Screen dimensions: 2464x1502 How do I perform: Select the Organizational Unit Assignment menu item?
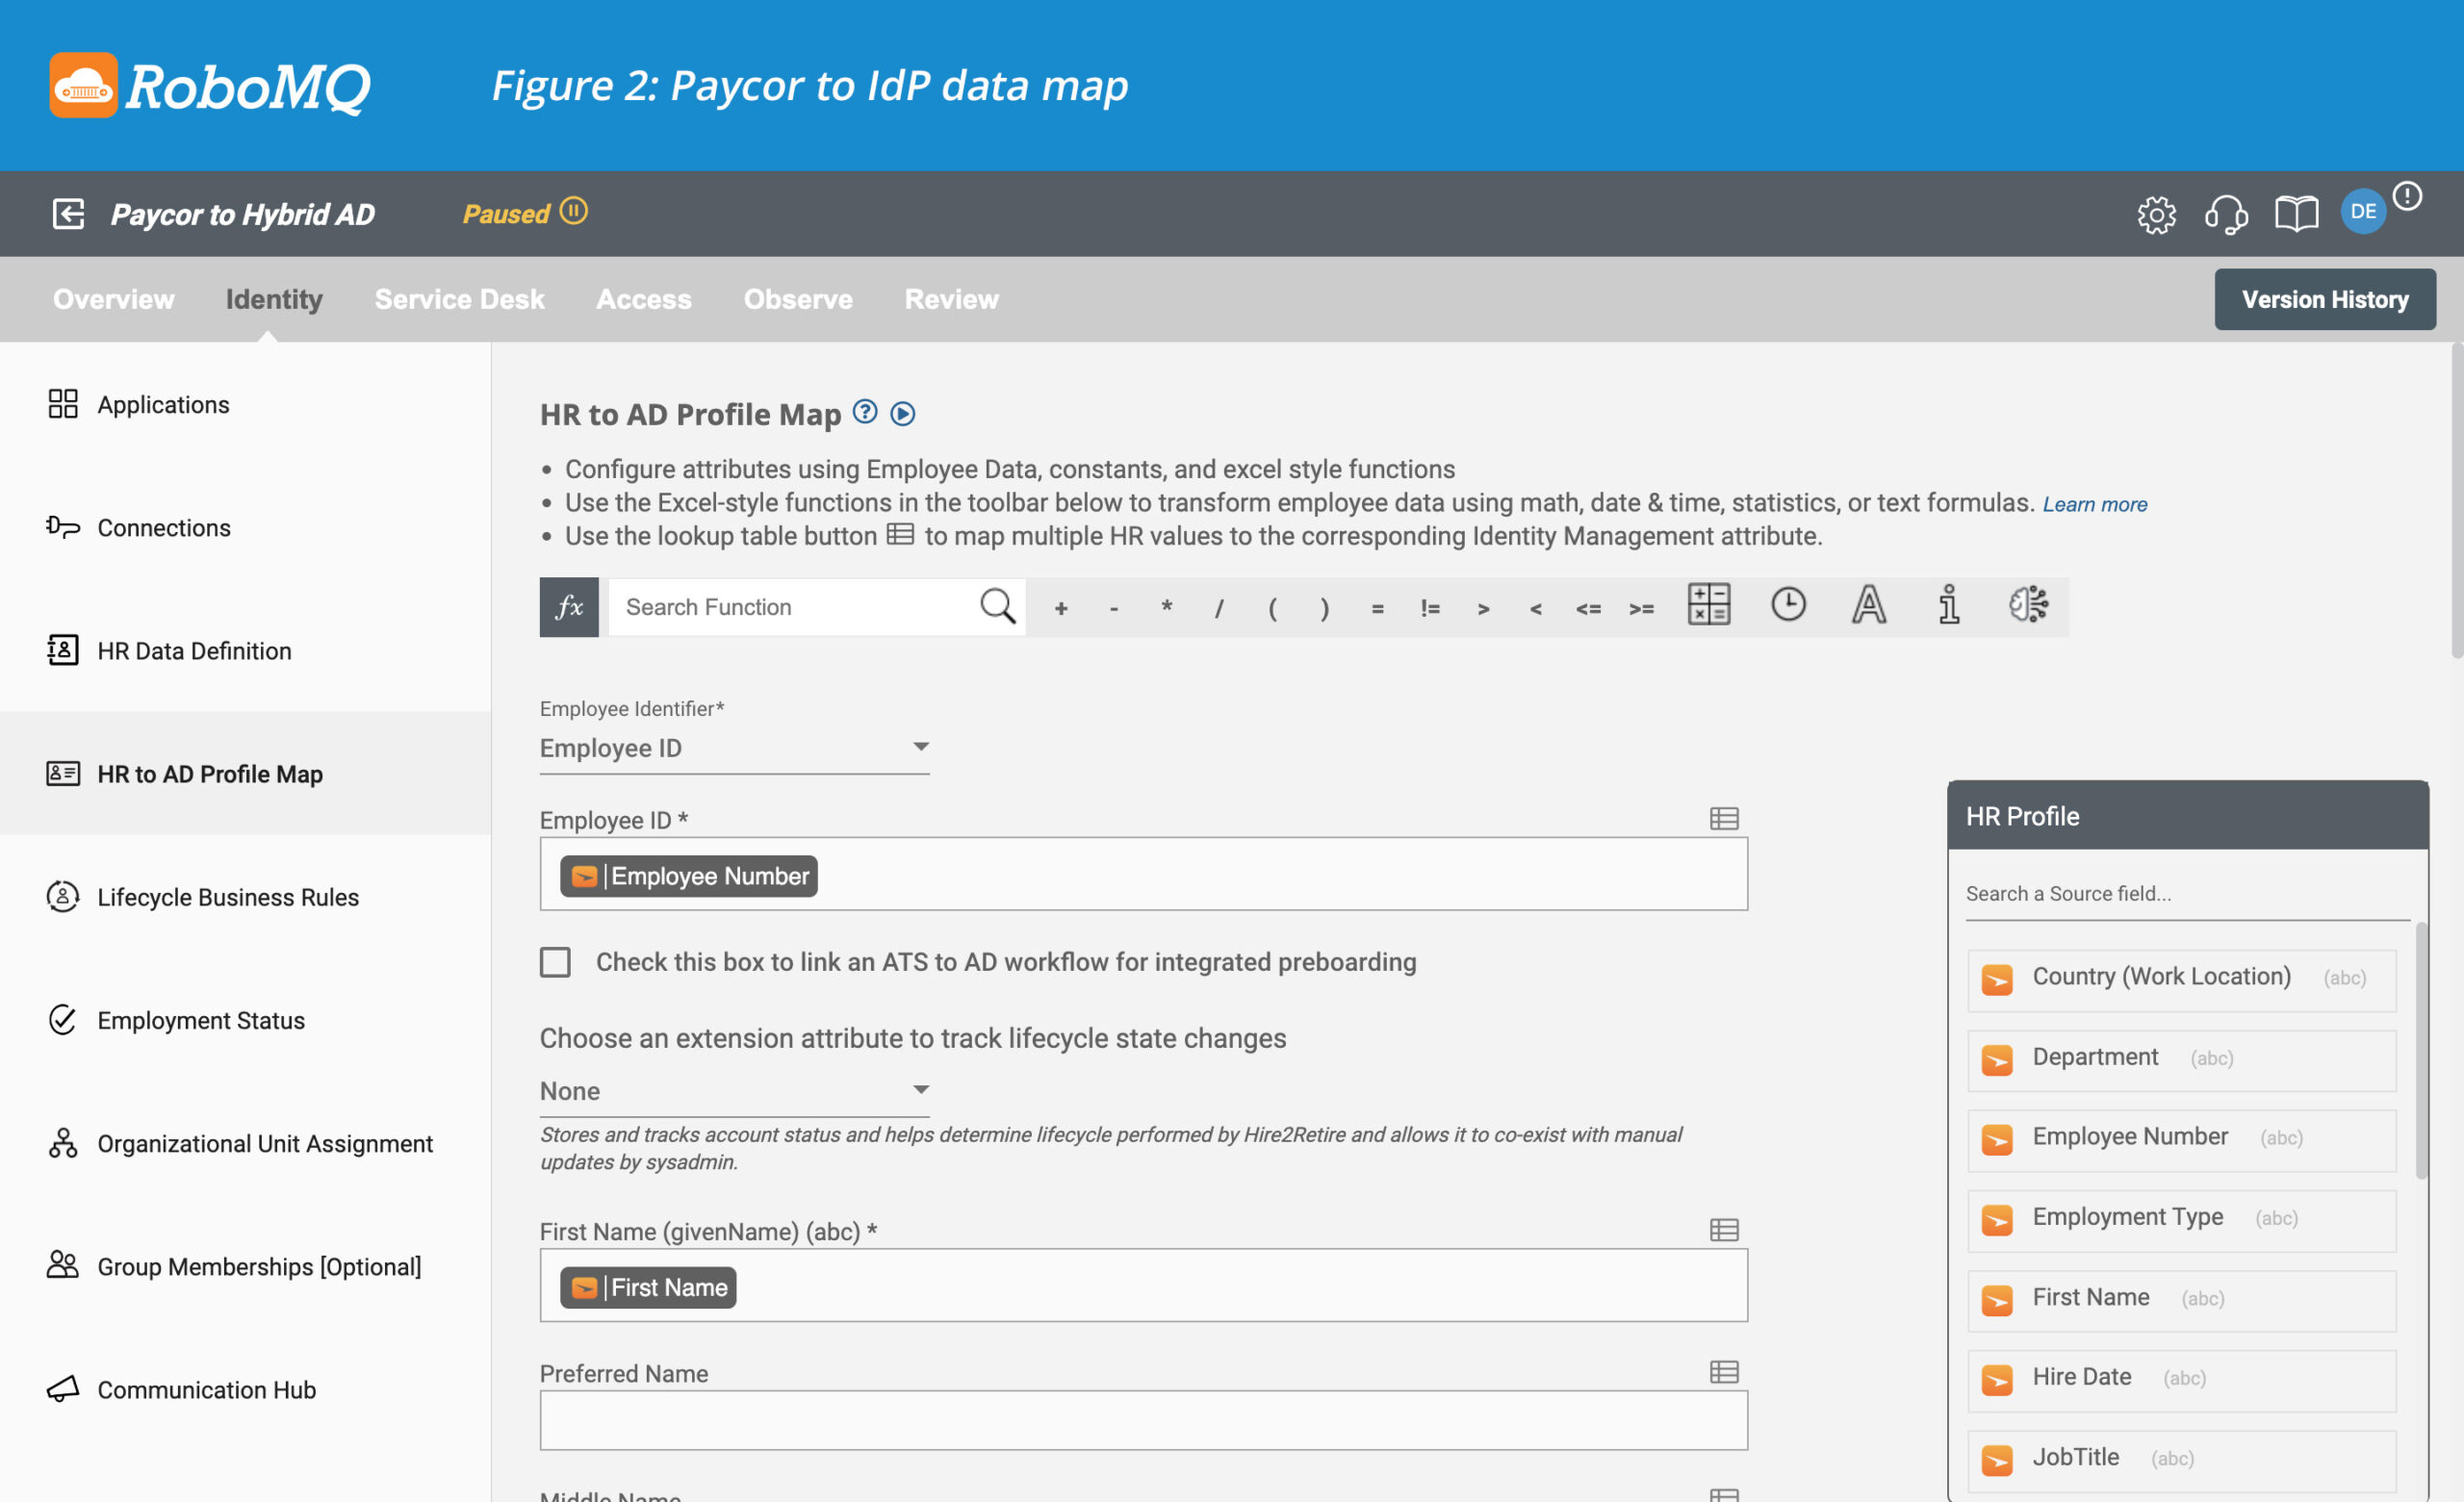pos(264,1141)
